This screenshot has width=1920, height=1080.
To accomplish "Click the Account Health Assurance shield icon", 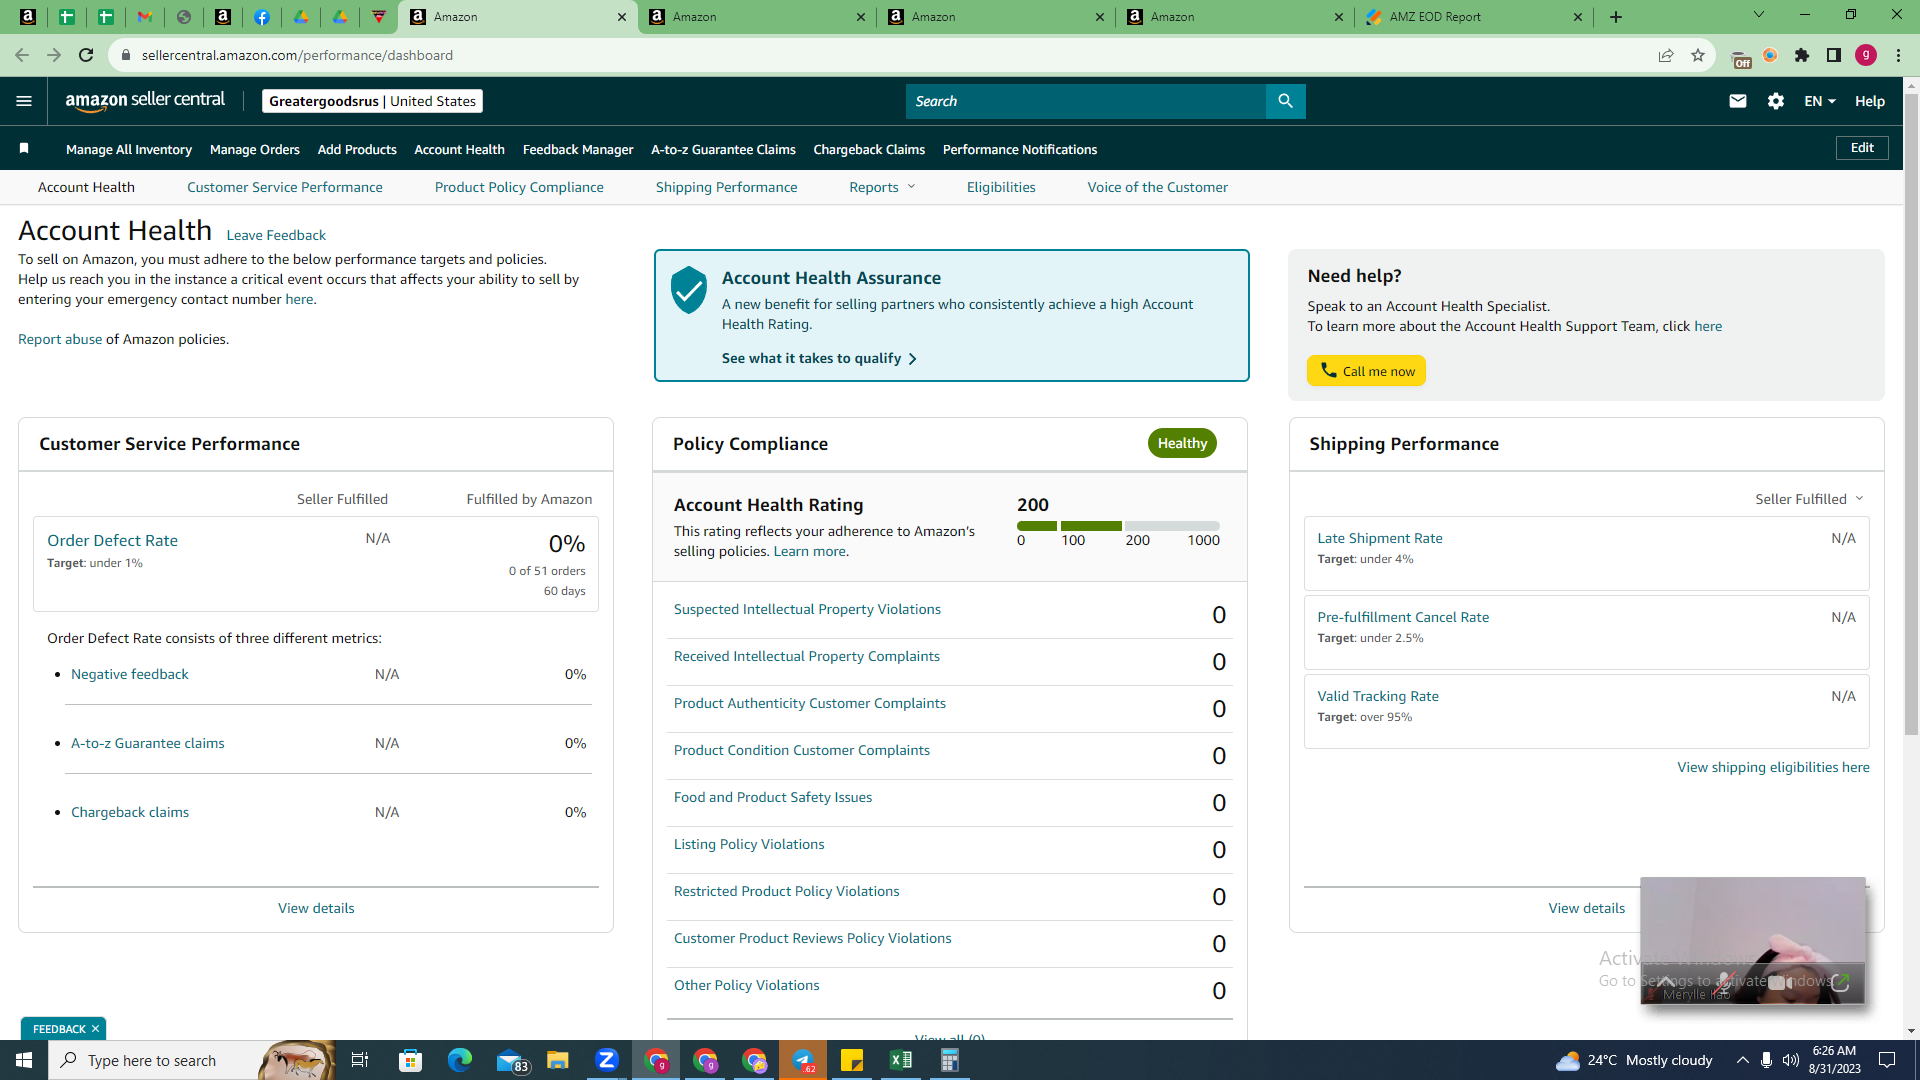I will (689, 290).
